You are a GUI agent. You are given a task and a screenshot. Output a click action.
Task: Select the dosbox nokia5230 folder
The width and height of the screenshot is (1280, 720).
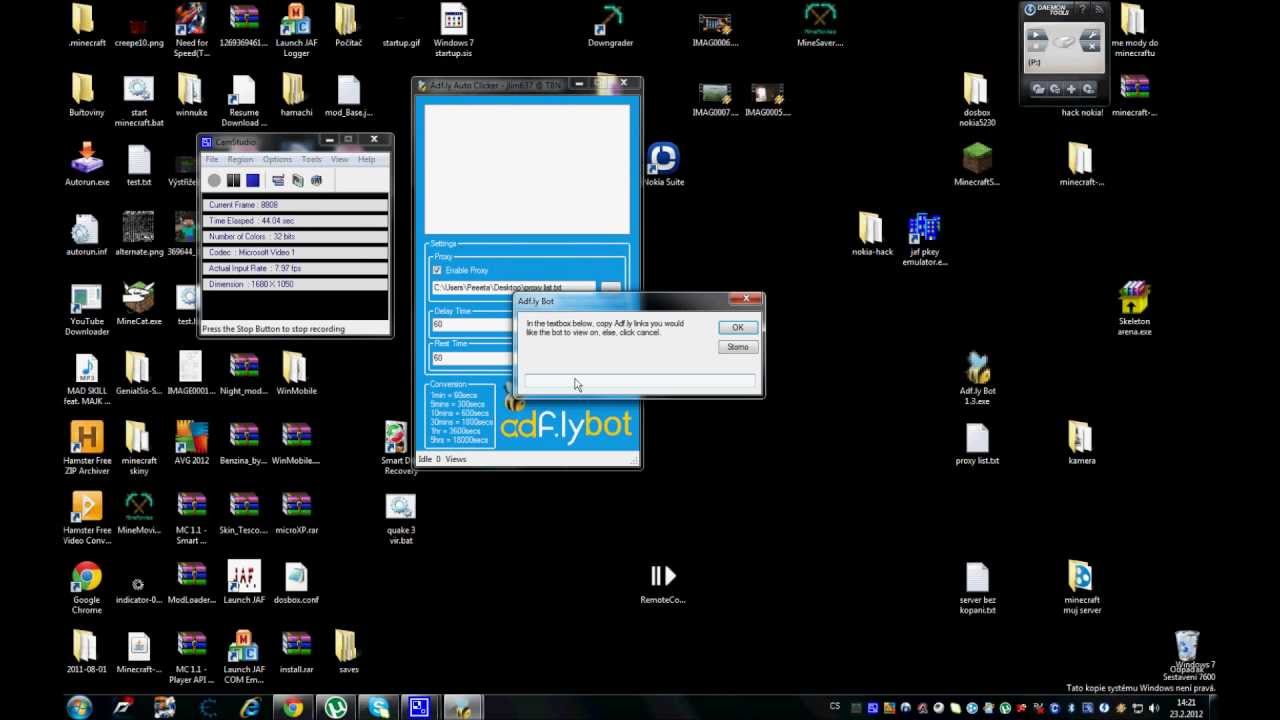[x=977, y=100]
